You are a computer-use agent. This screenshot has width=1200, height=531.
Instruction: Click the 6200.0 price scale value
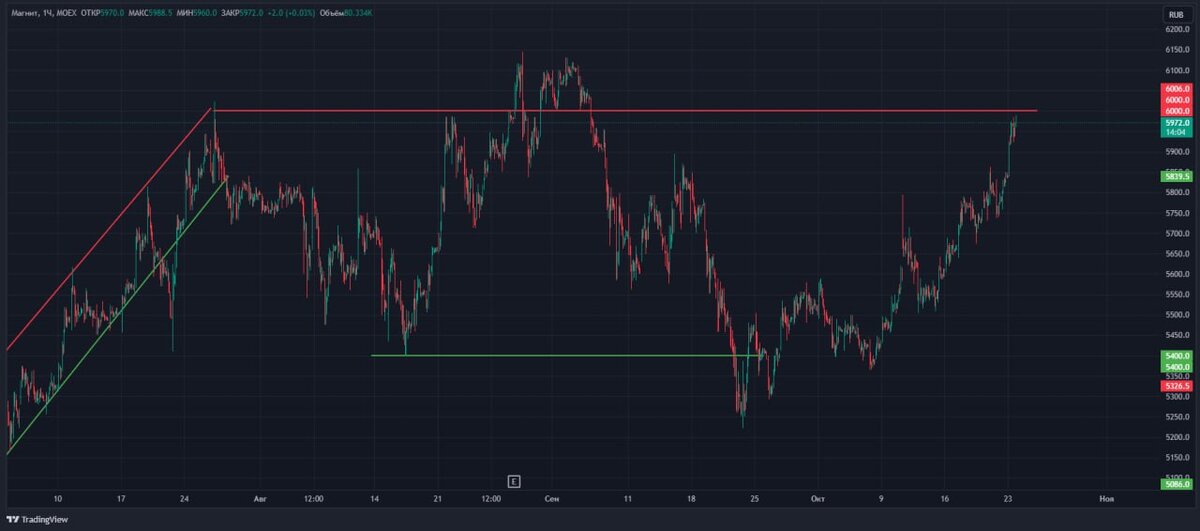1177,29
